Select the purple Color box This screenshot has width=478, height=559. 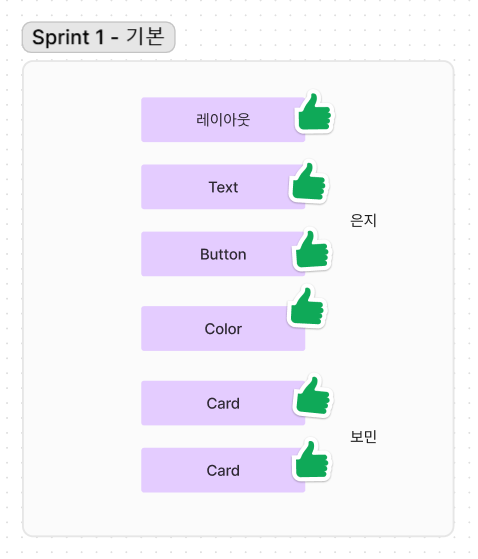tap(223, 328)
